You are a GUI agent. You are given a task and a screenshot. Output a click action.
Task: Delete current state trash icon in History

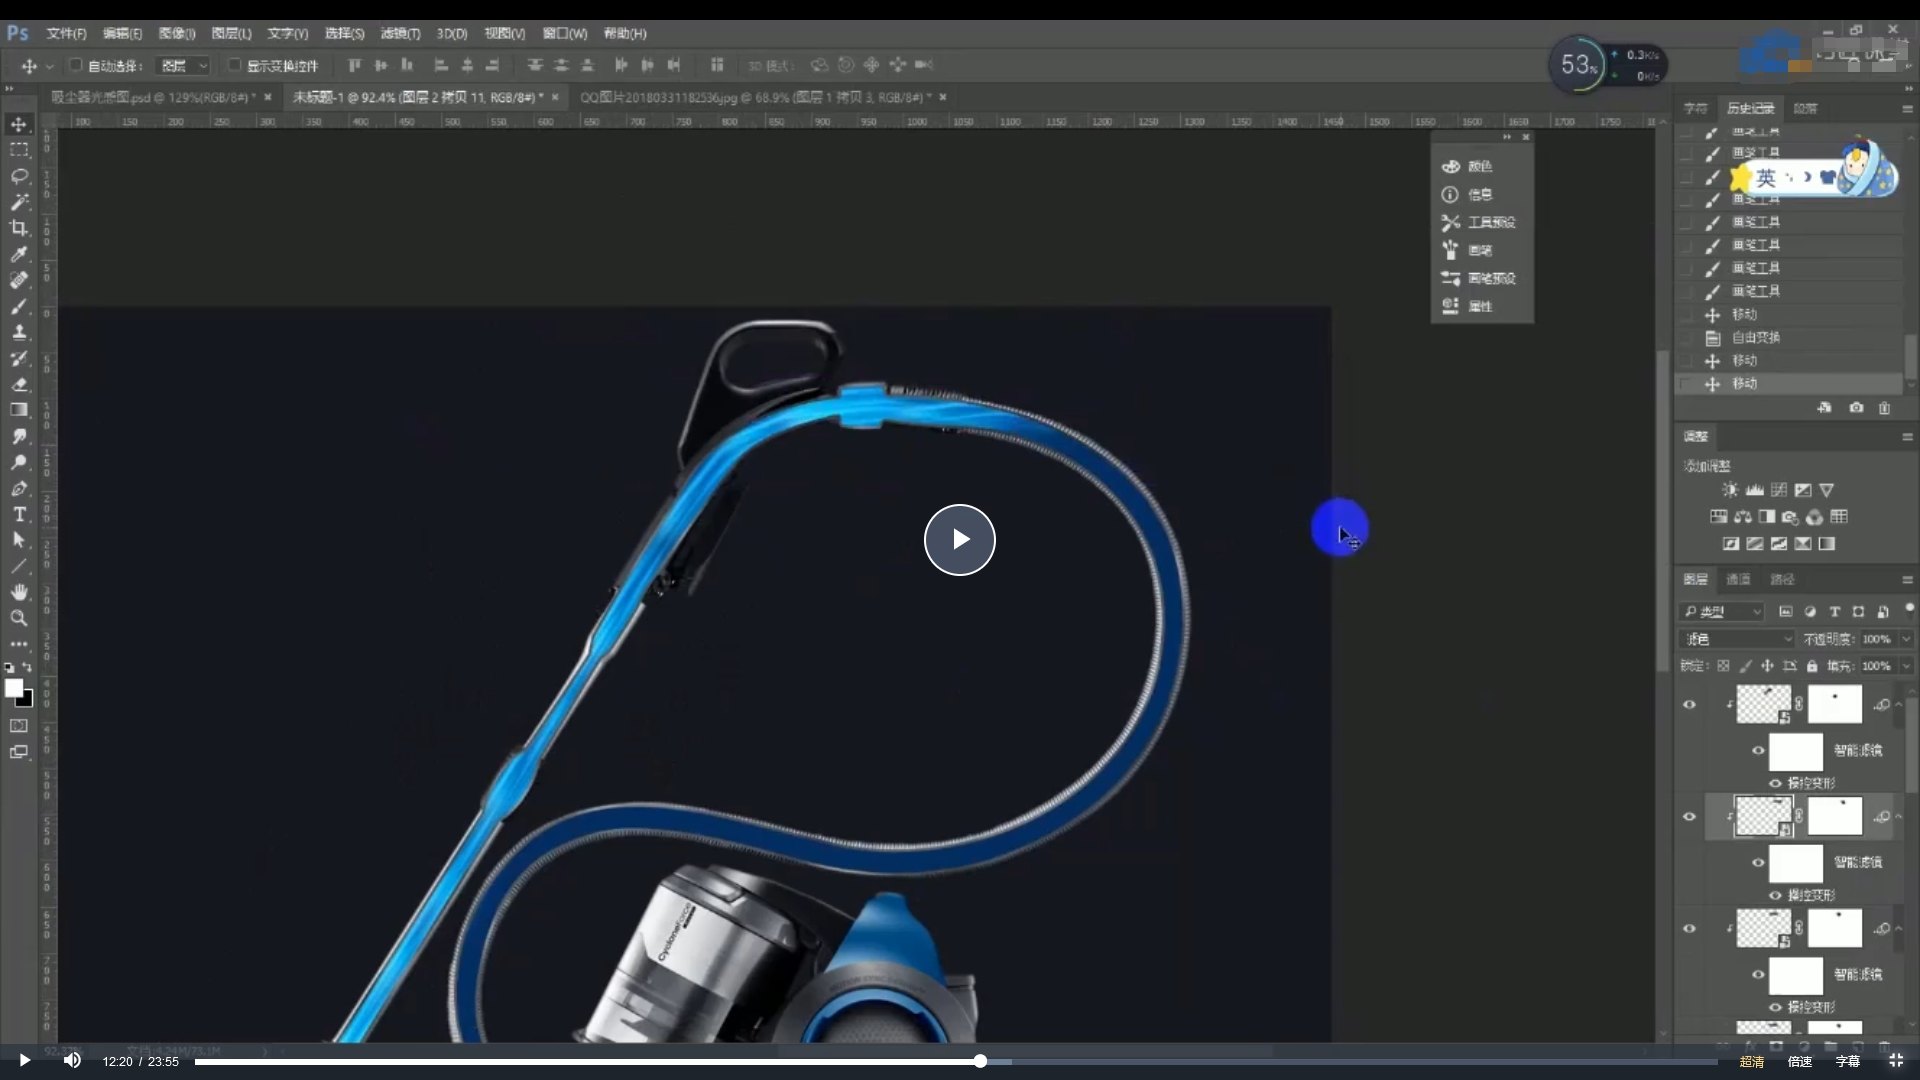tap(1885, 408)
